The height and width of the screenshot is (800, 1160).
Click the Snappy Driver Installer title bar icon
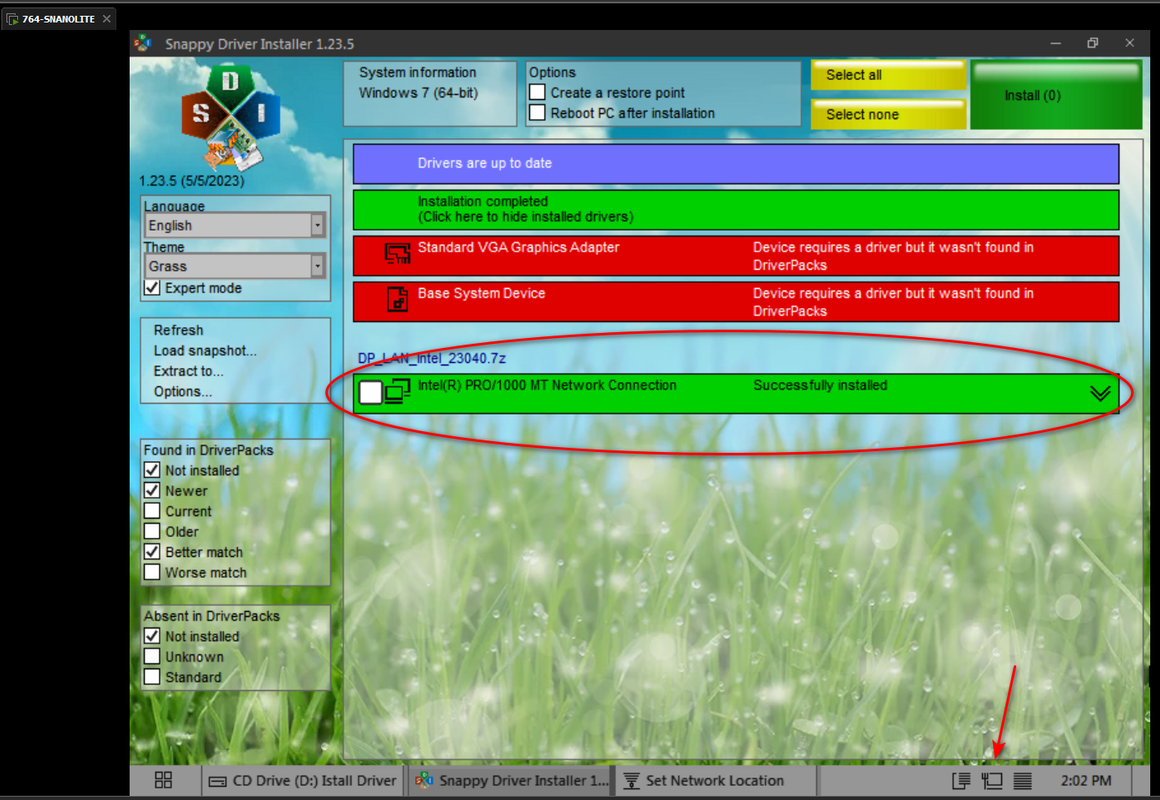pos(142,44)
